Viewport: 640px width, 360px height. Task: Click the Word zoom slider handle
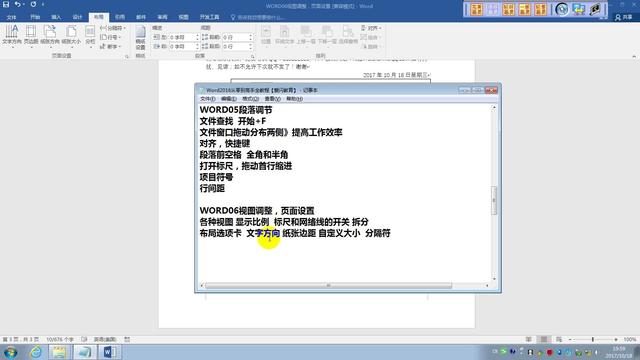click(593, 339)
